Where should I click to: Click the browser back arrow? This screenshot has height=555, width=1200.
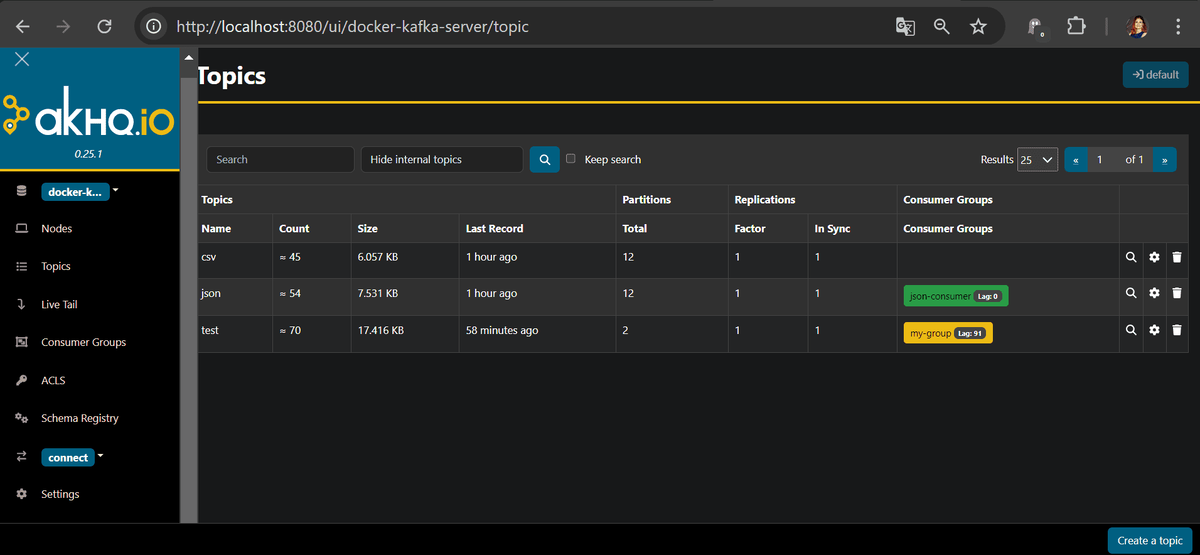23,27
